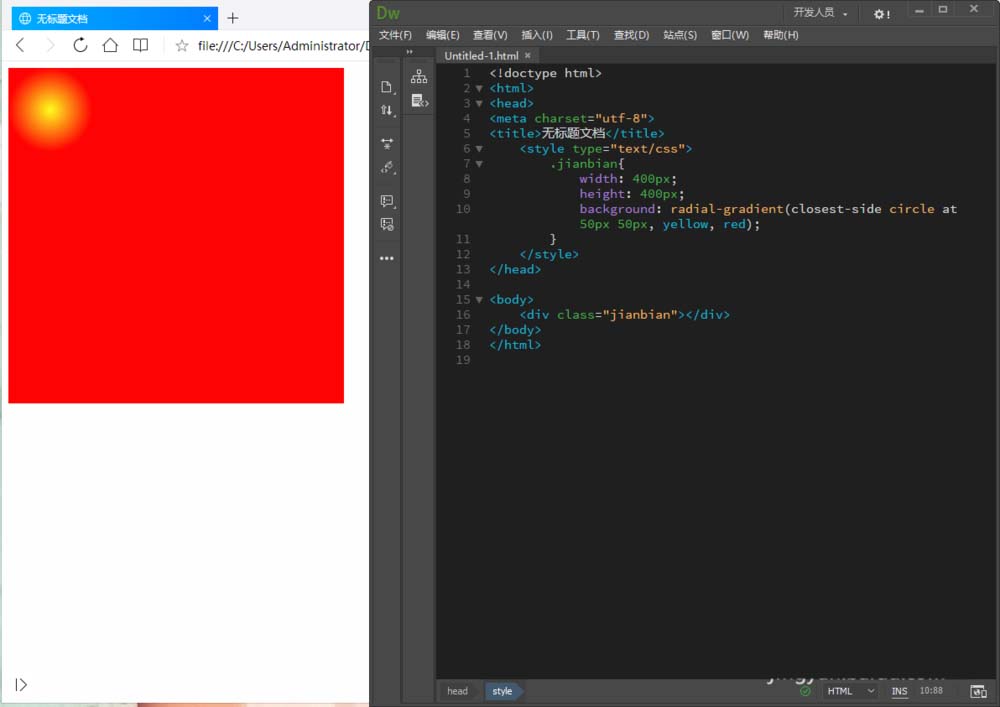This screenshot has width=1000, height=707.
Task: Click the browser Refresh button
Action: (x=80, y=45)
